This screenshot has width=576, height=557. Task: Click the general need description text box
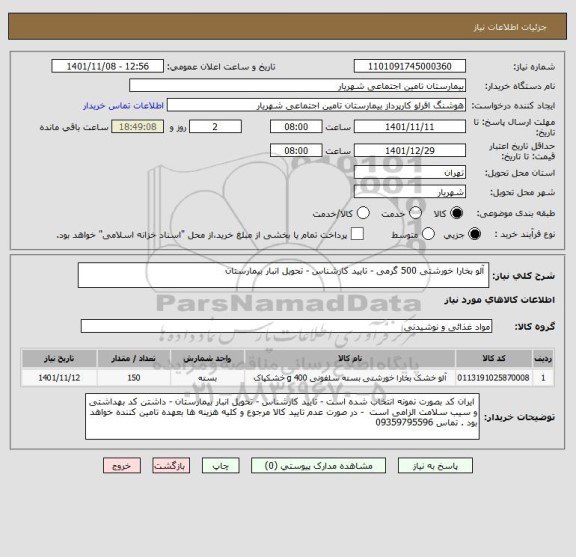[x=283, y=275]
